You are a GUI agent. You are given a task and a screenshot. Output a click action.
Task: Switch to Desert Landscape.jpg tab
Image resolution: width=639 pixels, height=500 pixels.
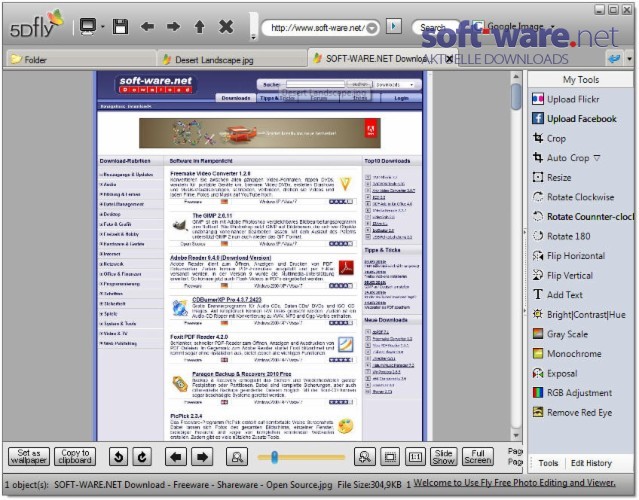point(232,59)
